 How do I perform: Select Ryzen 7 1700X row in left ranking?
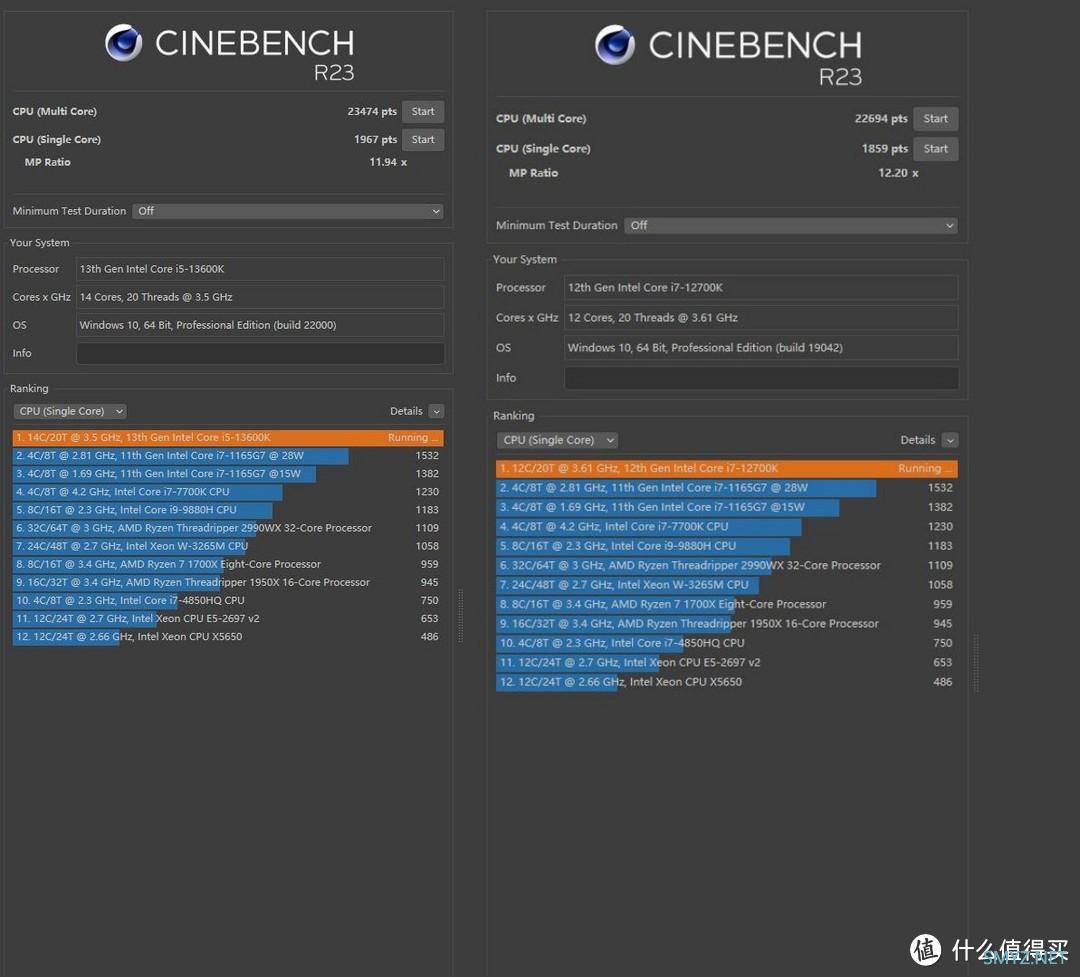[x=228, y=564]
